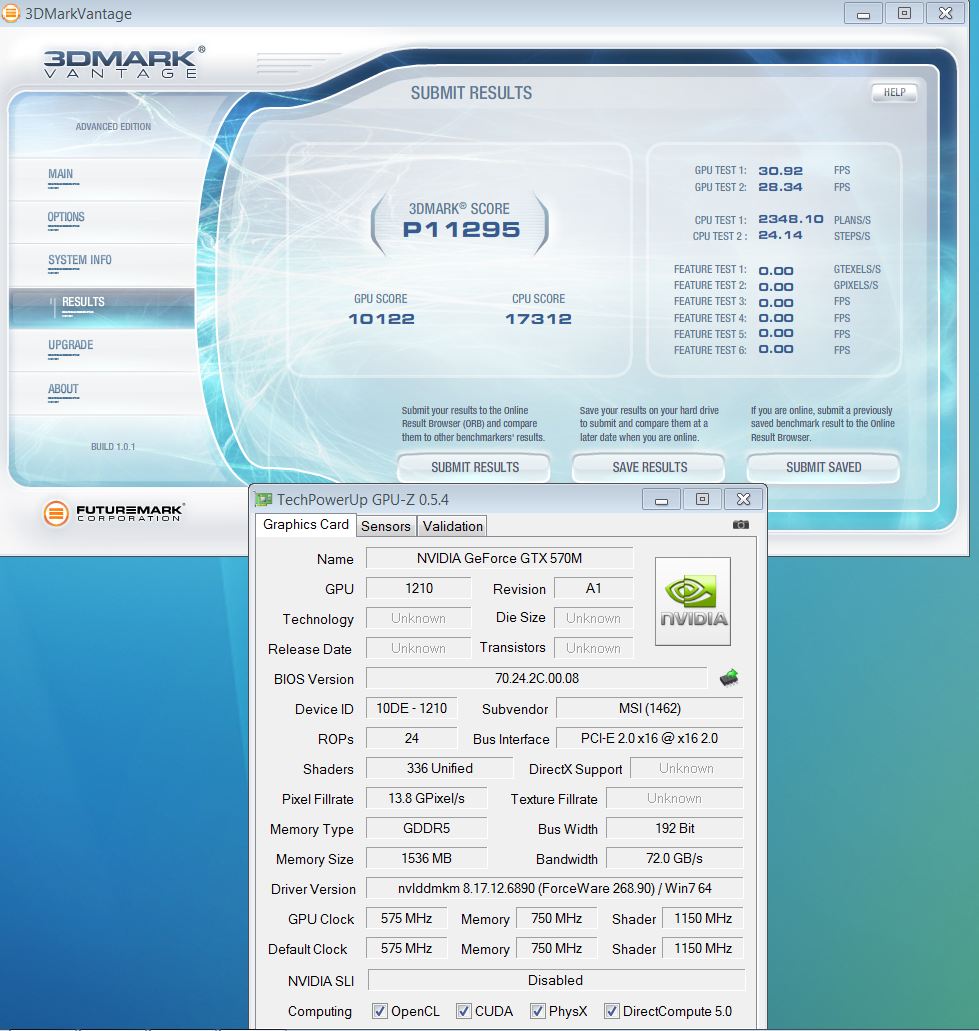Click the Name field showing GeForce GTX 570M
The image size is (979, 1031).
coord(500,558)
